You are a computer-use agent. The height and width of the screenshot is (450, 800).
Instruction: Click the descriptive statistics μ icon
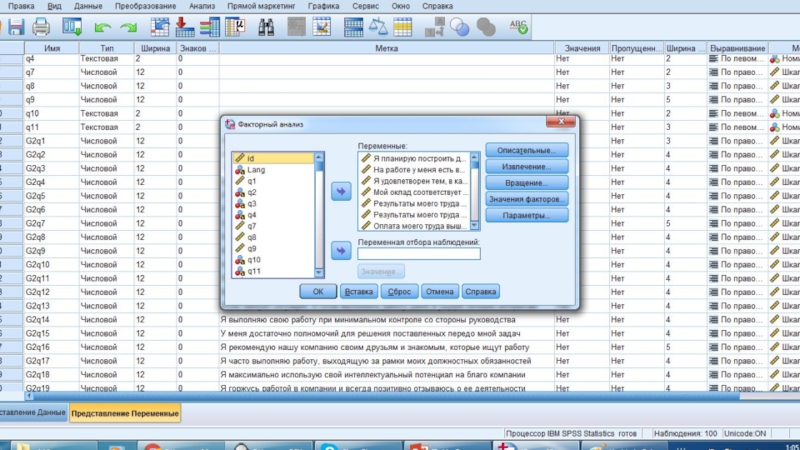click(235, 27)
